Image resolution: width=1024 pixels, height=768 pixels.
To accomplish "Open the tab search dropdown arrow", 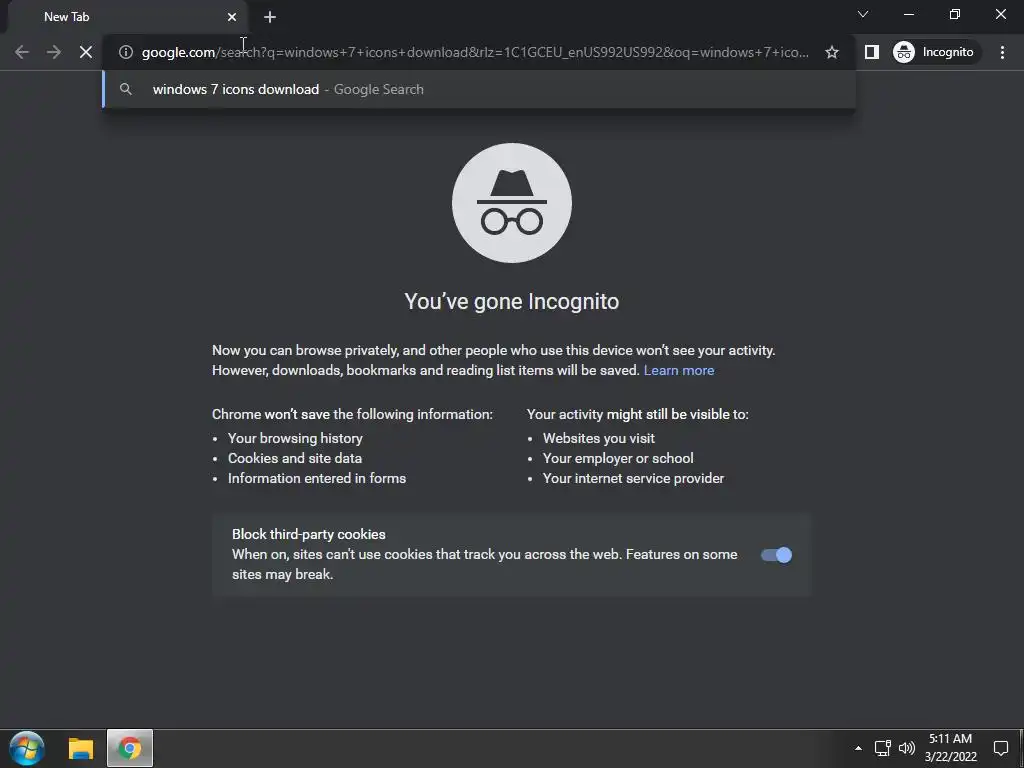I will 863,14.
